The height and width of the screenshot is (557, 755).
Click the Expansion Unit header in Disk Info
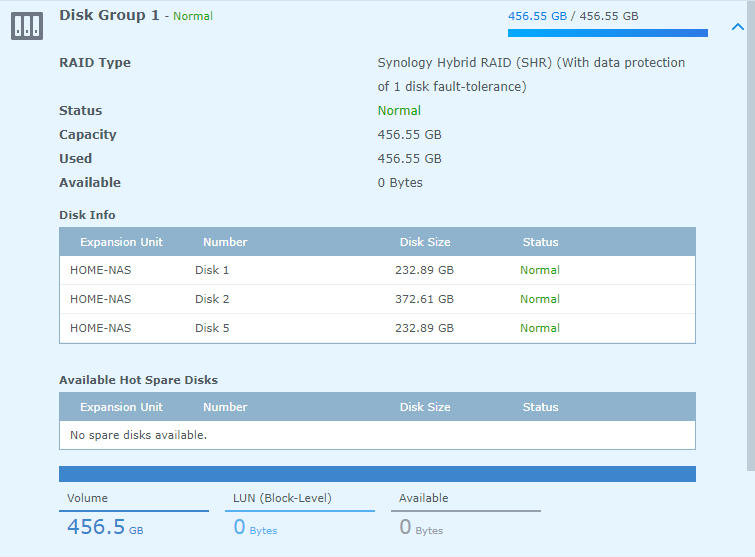tap(121, 242)
